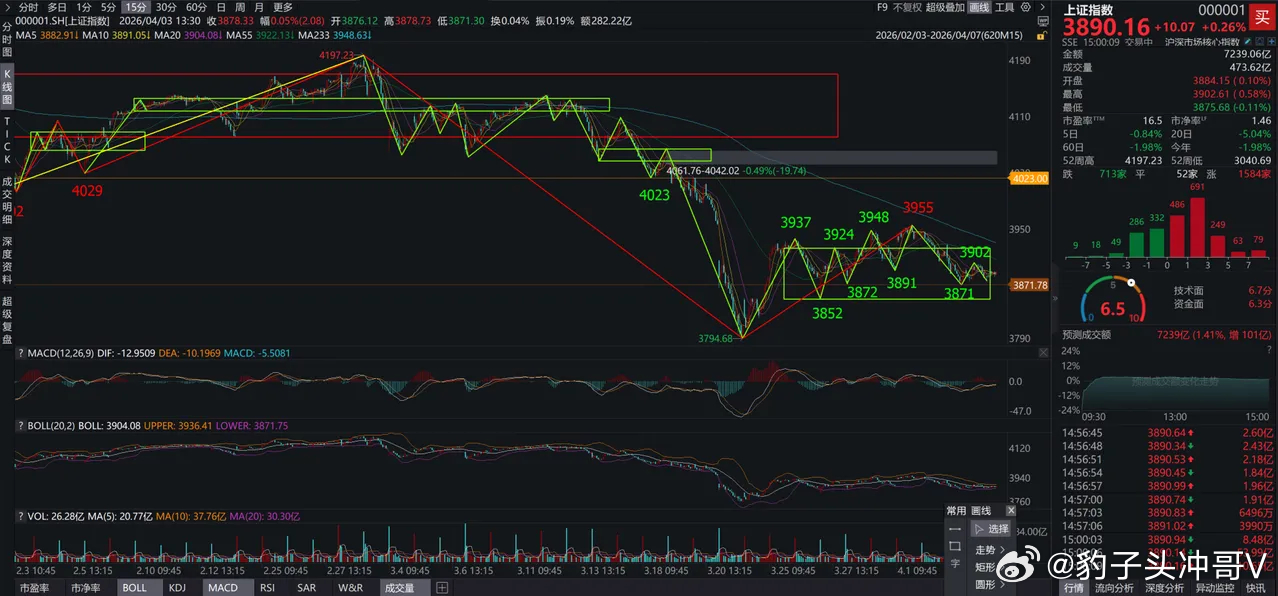This screenshot has height=596, width=1278.
Task: Select the 15分 period
Action: click(x=136, y=7)
